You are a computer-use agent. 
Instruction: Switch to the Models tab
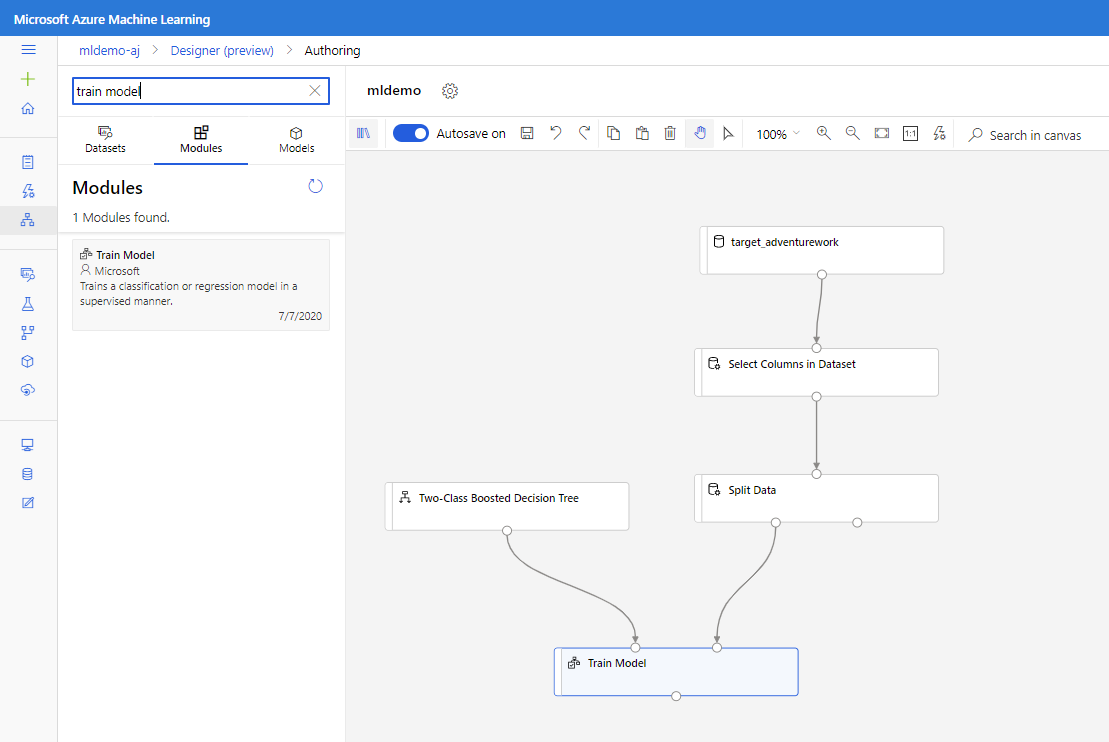click(296, 140)
